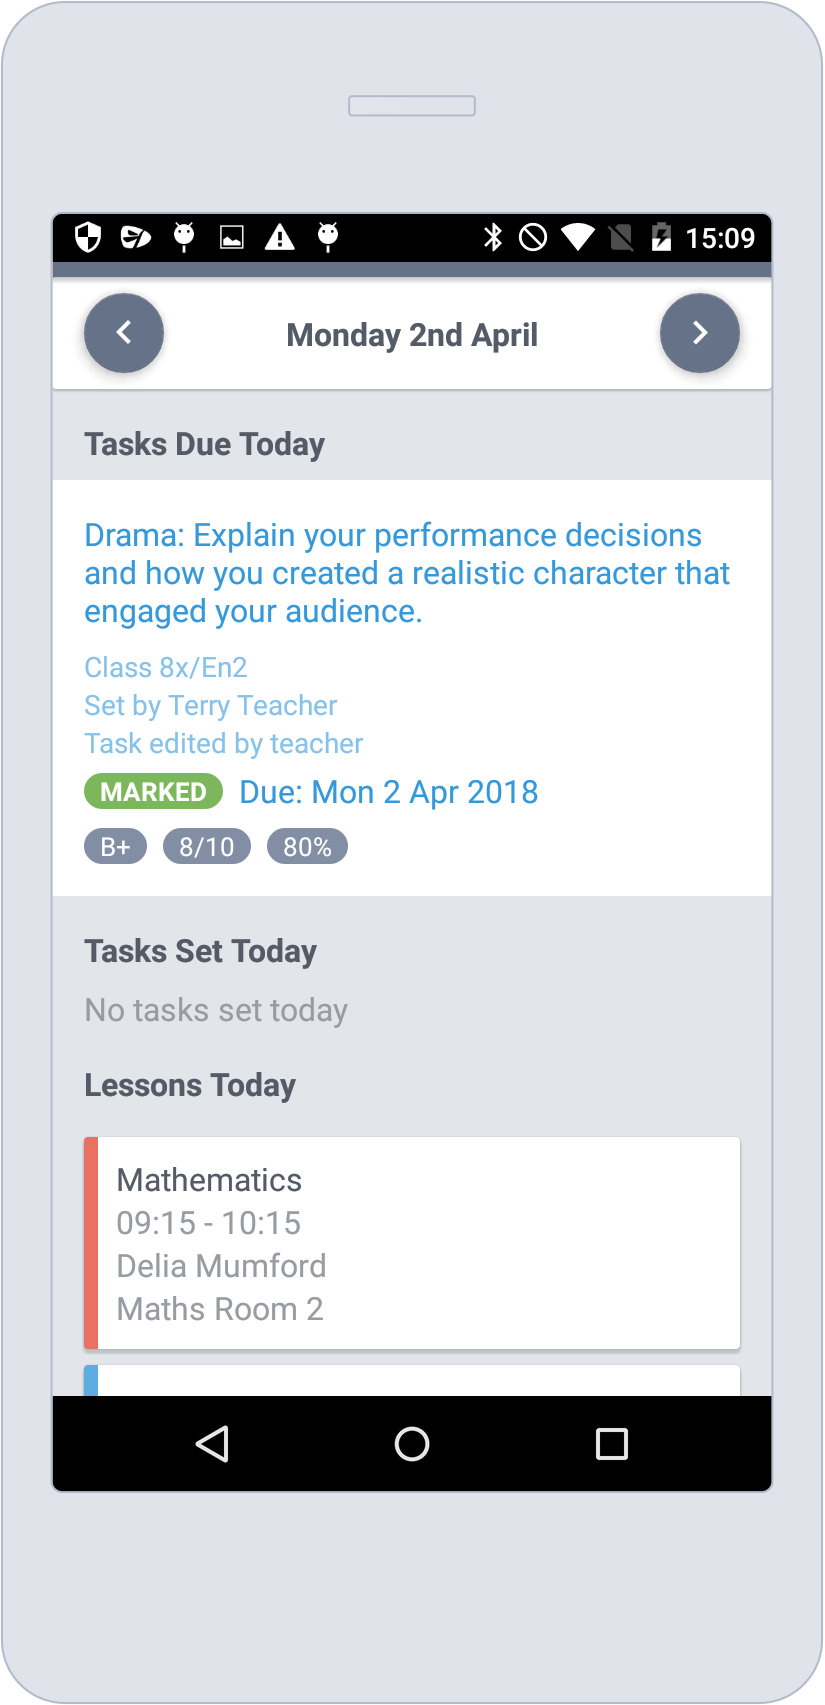Viewport: 825px width, 1705px height.
Task: Open the recent apps overview
Action: pyautogui.click(x=611, y=1444)
